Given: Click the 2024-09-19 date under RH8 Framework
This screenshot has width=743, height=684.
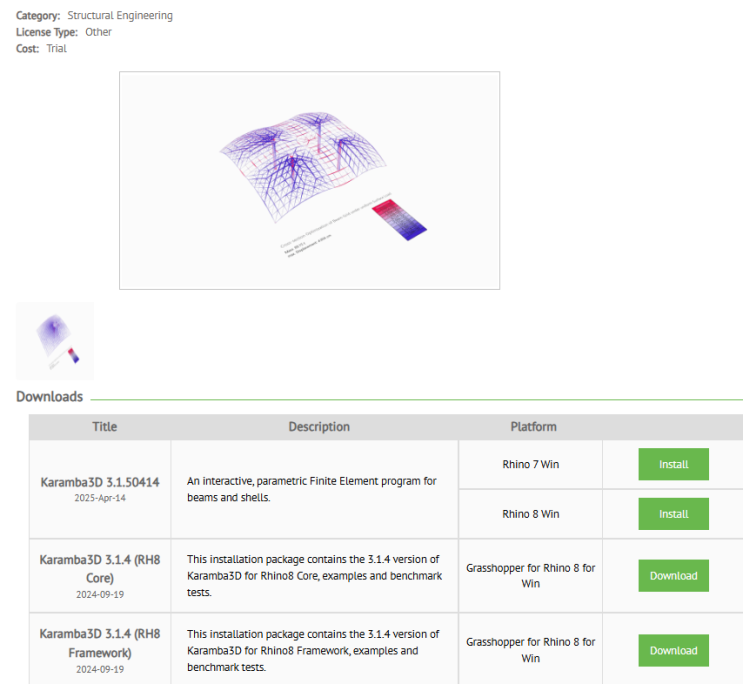Looking at the screenshot, I should pyautogui.click(x=100, y=669).
